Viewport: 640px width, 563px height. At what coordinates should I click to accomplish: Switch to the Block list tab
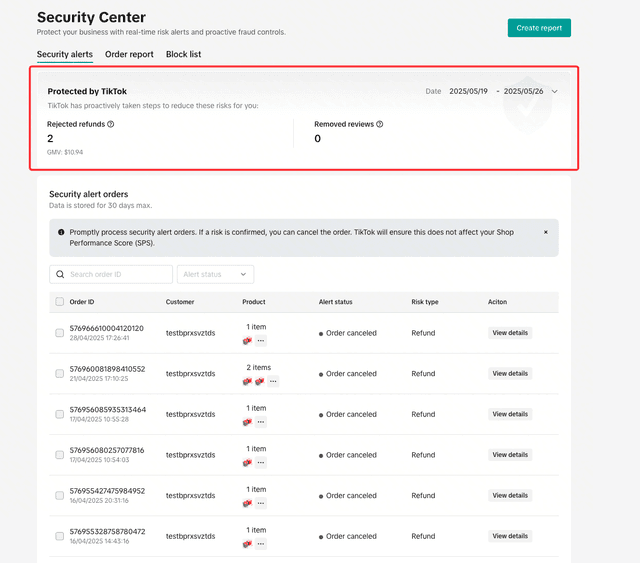click(183, 54)
